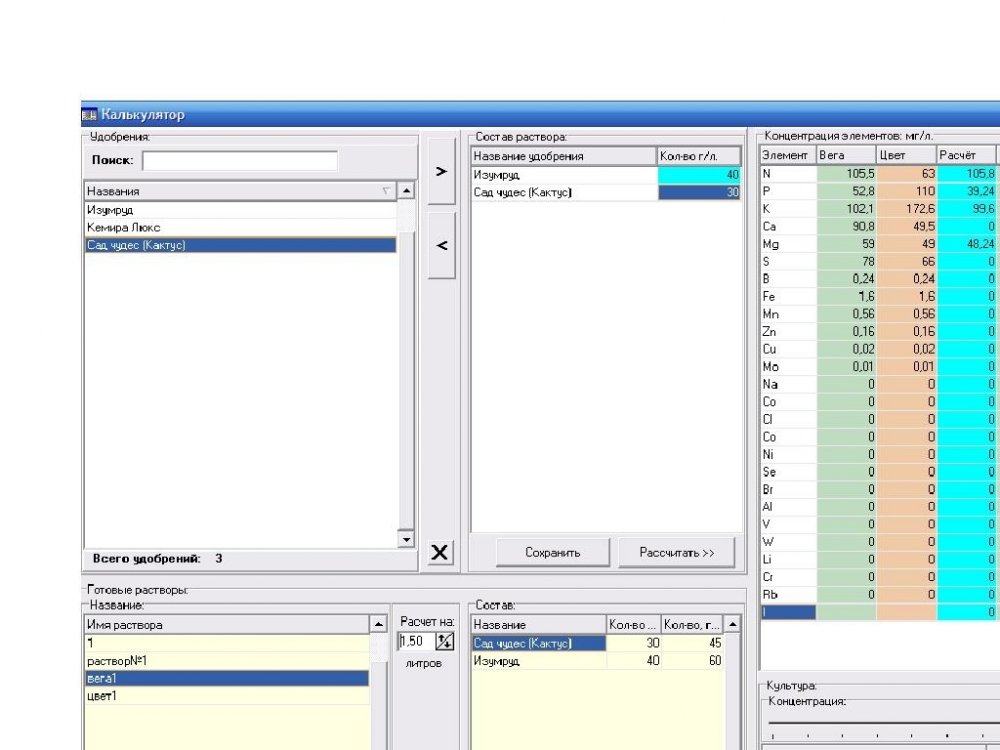
Task: Click value 60 in bottom Состав table
Action: (693, 661)
